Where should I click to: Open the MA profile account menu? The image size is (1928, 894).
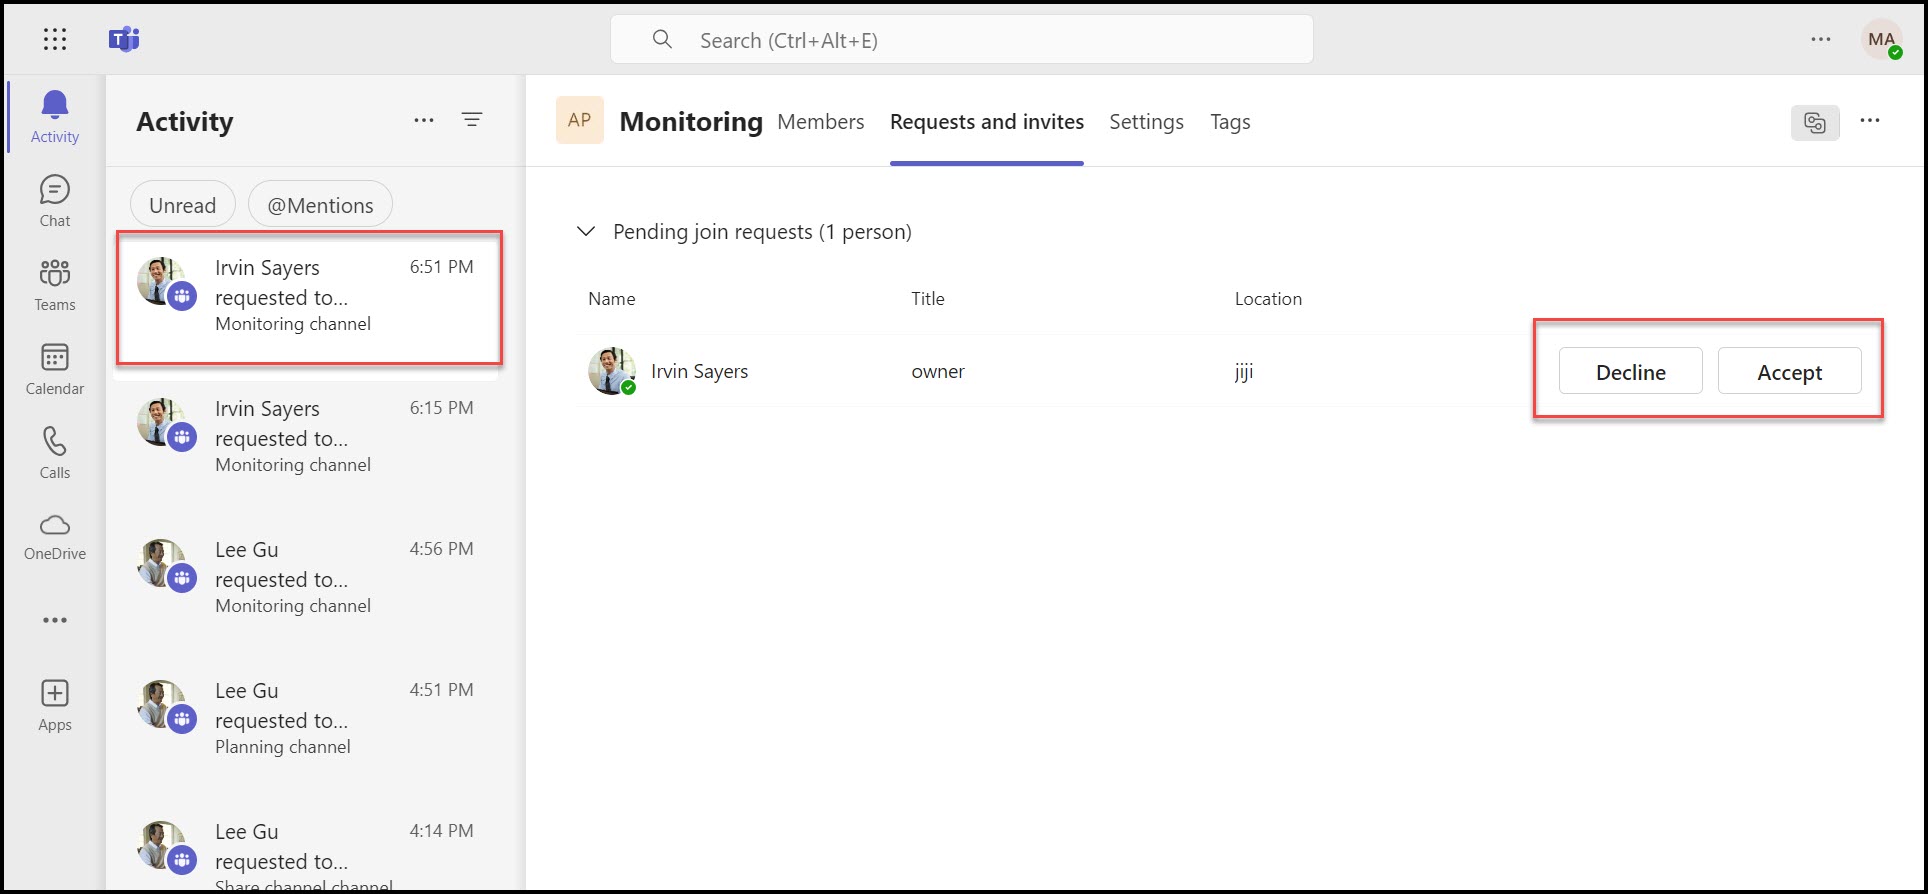pos(1881,40)
